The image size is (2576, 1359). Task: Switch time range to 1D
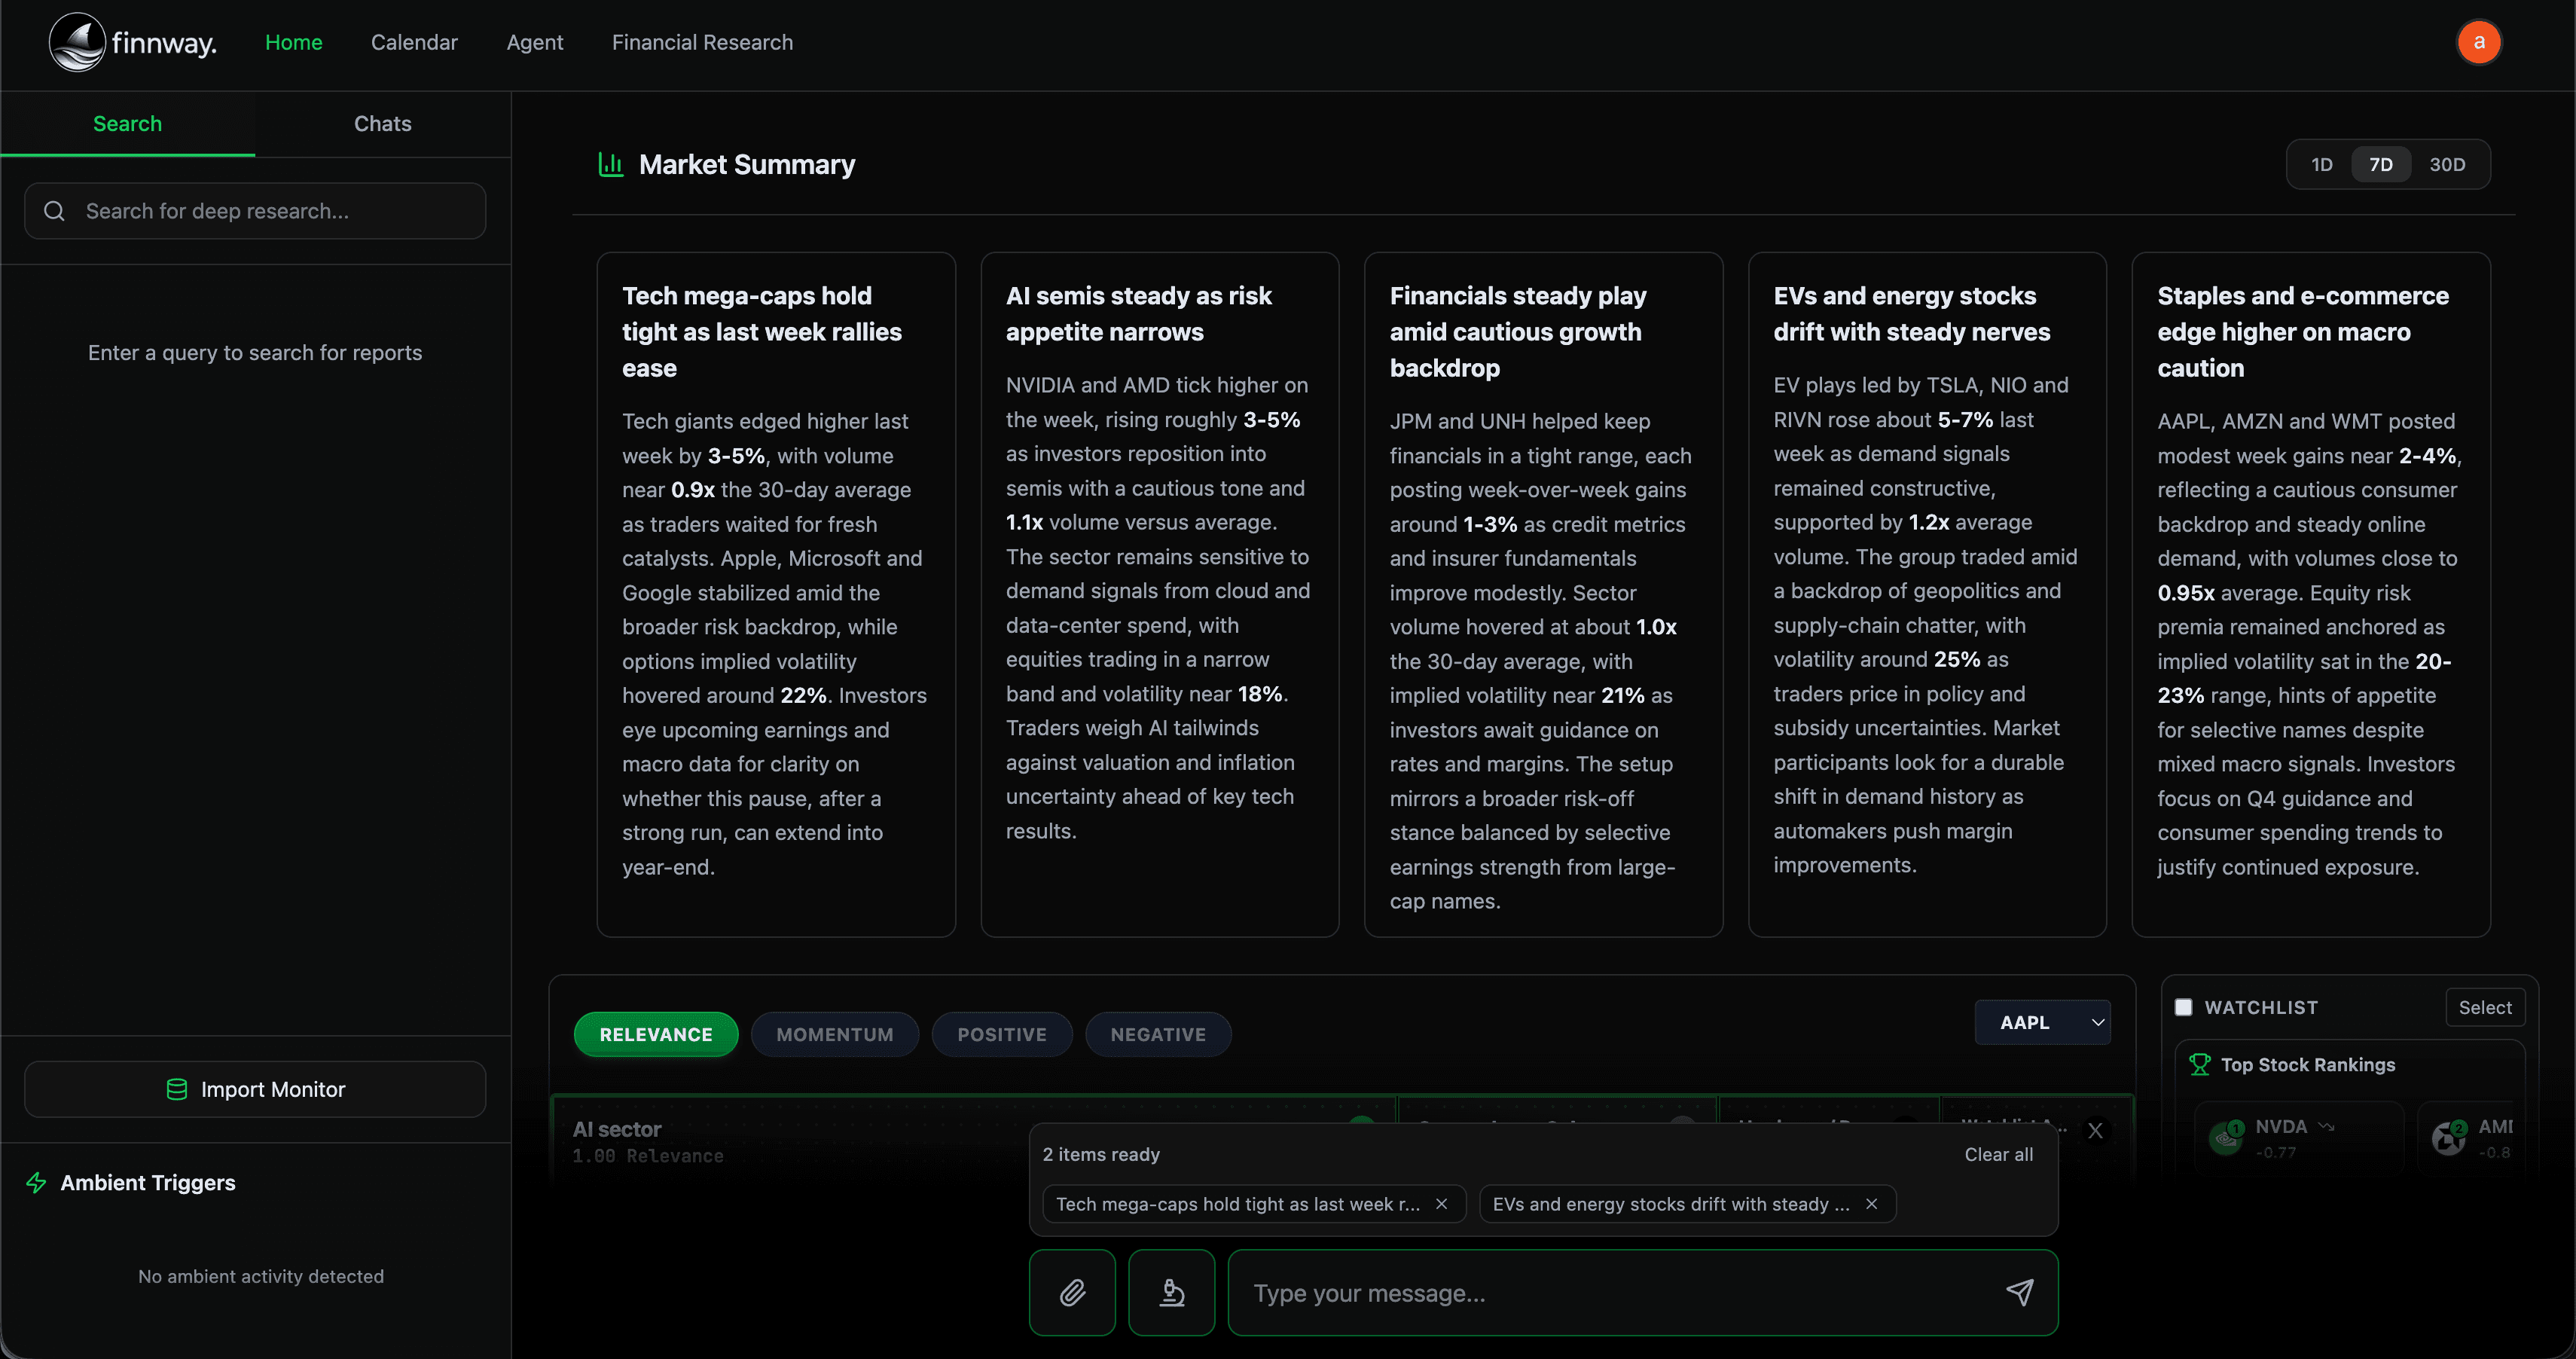pos(2321,164)
